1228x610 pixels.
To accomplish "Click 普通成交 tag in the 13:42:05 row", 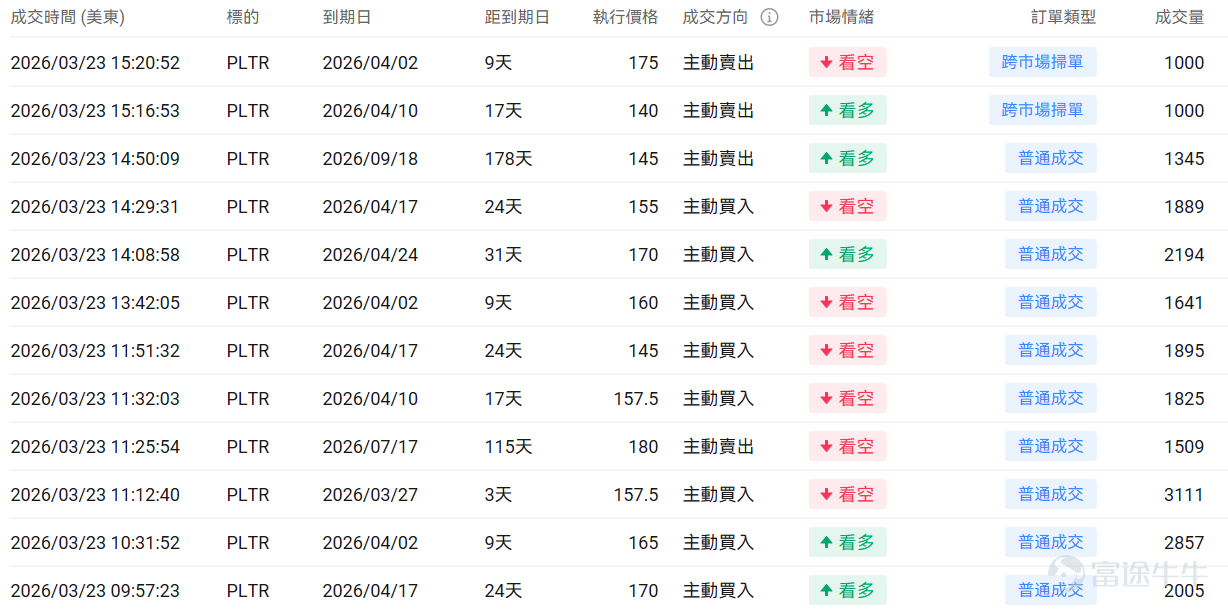I will 1051,302.
